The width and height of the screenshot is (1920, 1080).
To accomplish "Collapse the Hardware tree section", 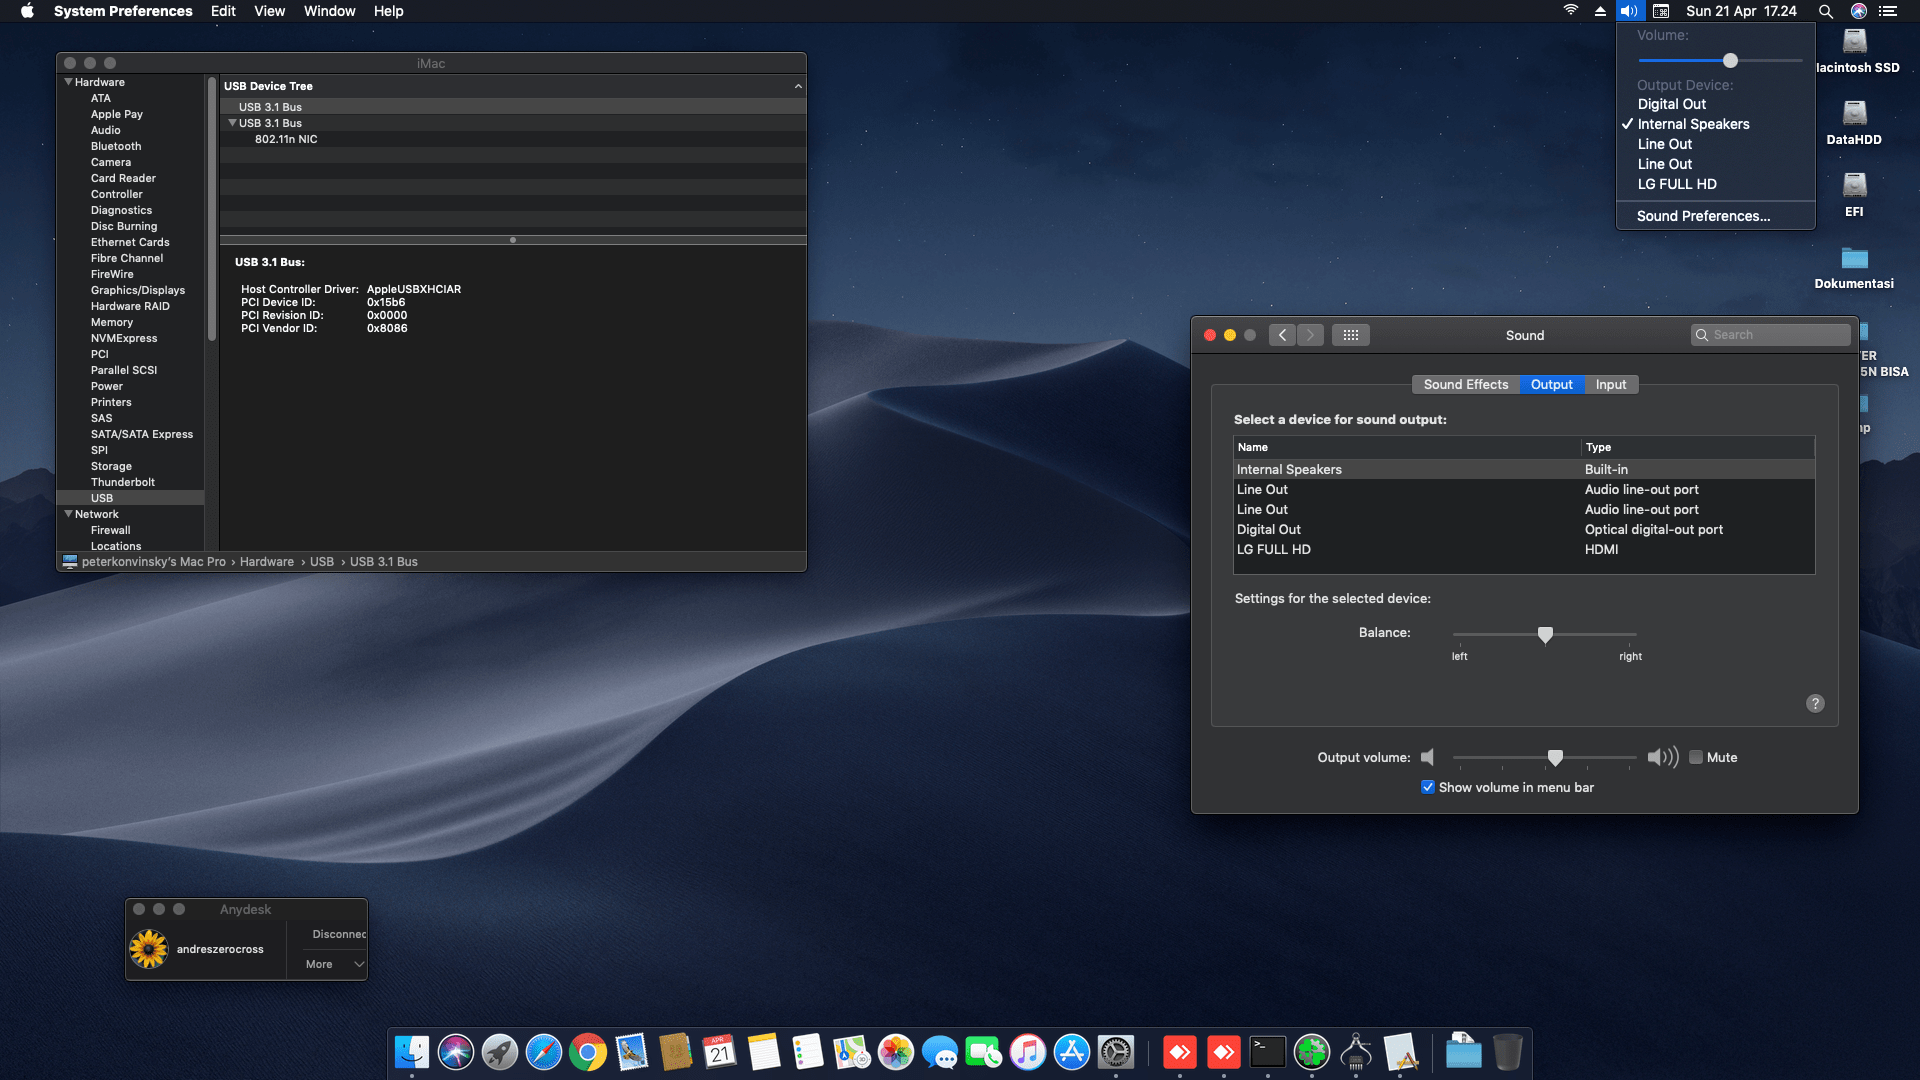I will pyautogui.click(x=68, y=82).
